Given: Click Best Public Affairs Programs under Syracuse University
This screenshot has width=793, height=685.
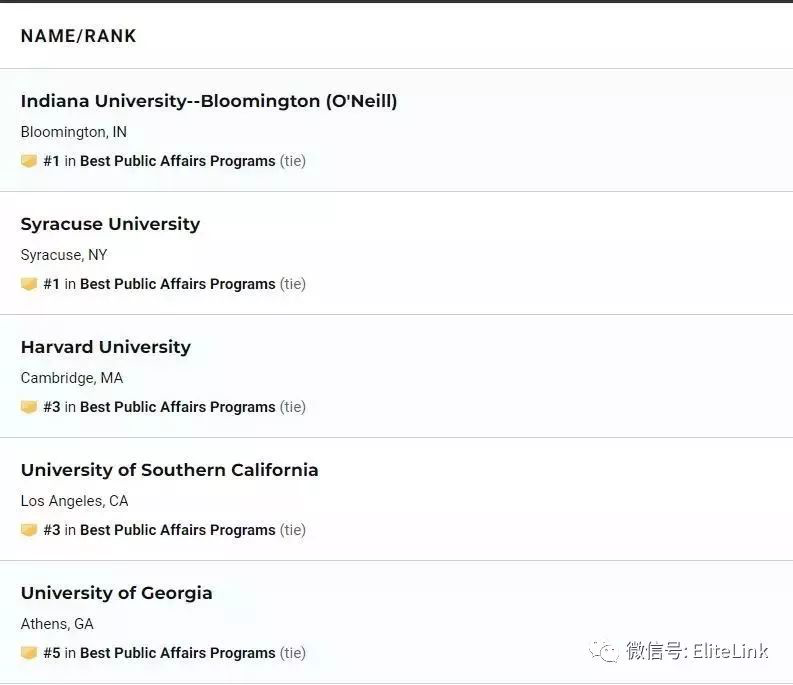Looking at the screenshot, I should coord(178,284).
